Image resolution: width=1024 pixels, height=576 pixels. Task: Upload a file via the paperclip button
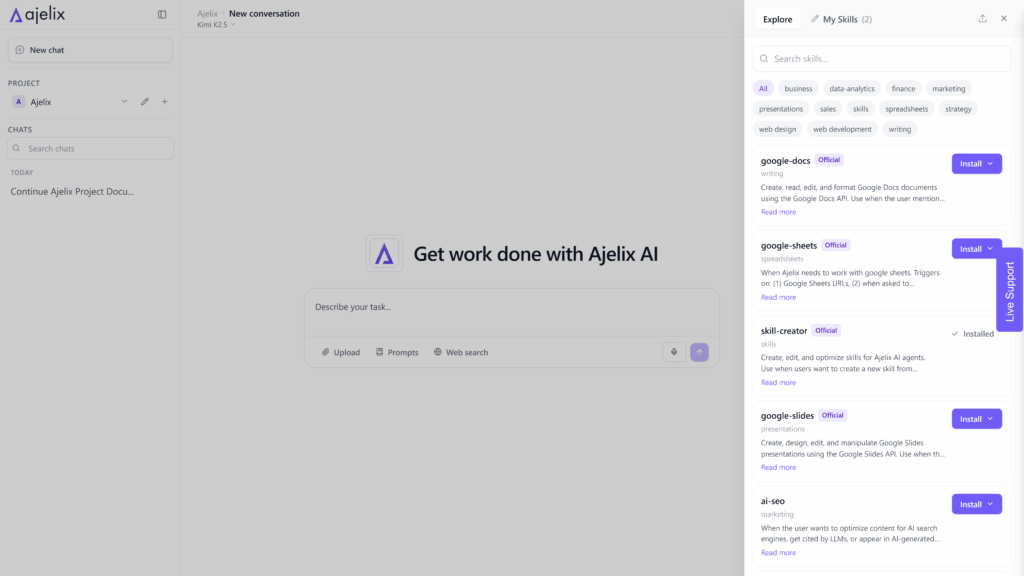point(340,352)
